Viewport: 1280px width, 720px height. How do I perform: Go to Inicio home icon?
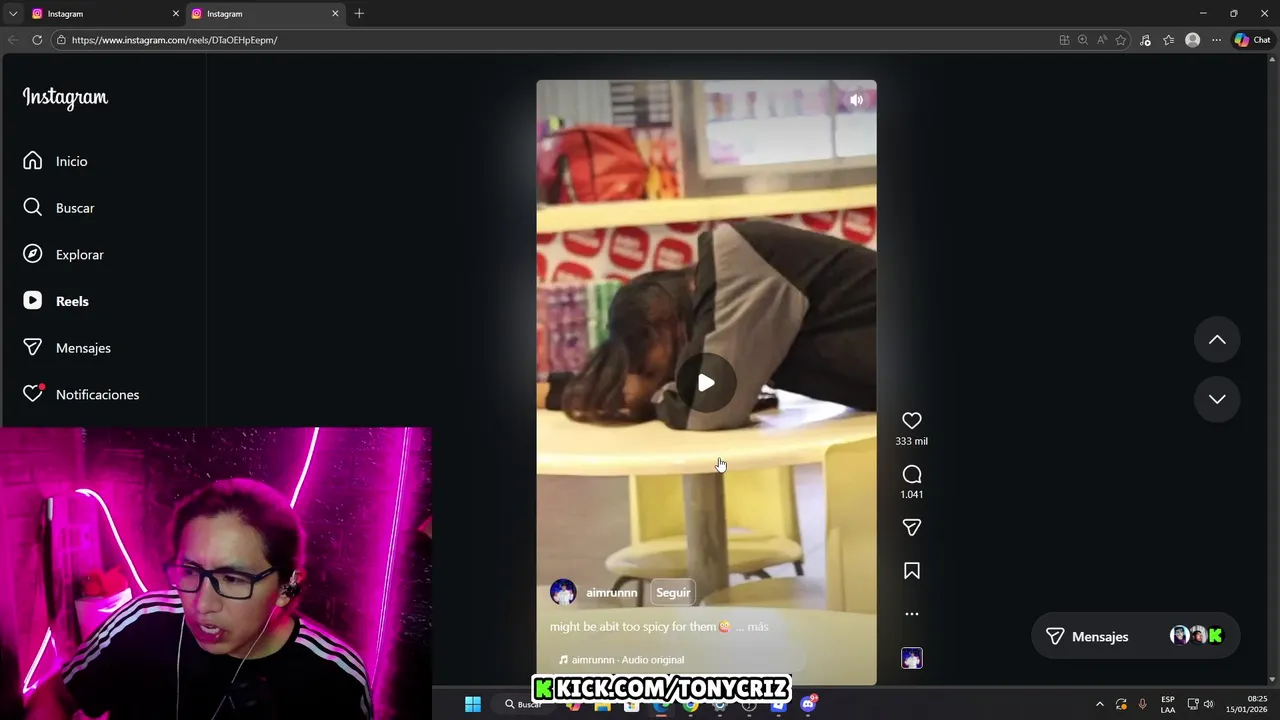click(33, 161)
